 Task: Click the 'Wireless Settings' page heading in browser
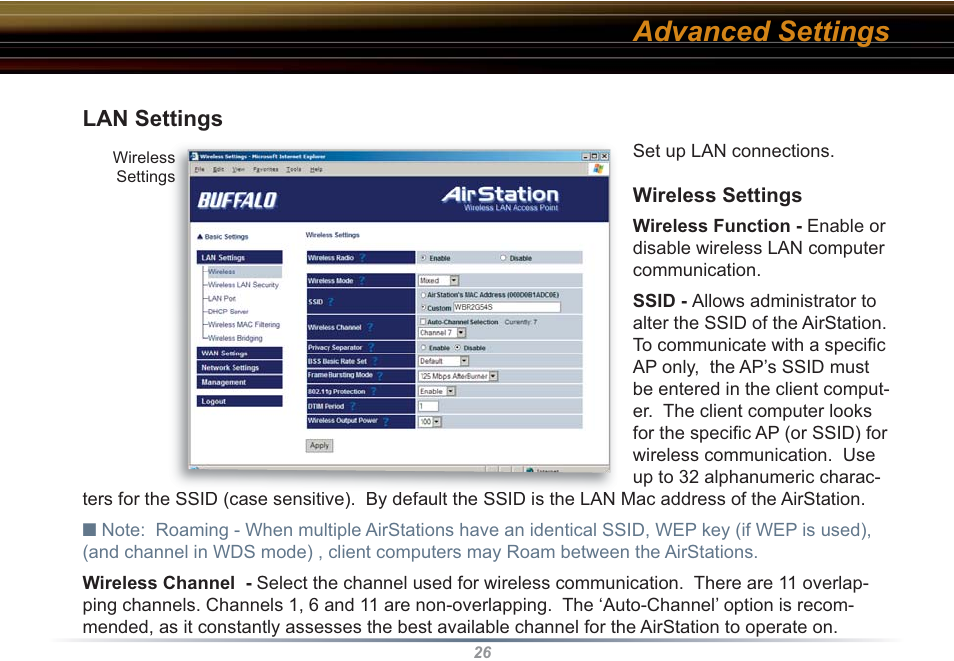pyautogui.click(x=332, y=235)
